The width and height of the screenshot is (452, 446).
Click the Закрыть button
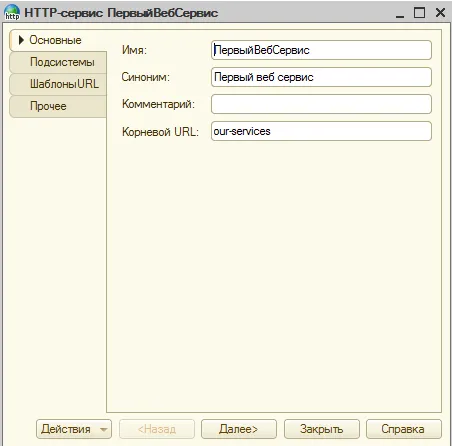322,429
